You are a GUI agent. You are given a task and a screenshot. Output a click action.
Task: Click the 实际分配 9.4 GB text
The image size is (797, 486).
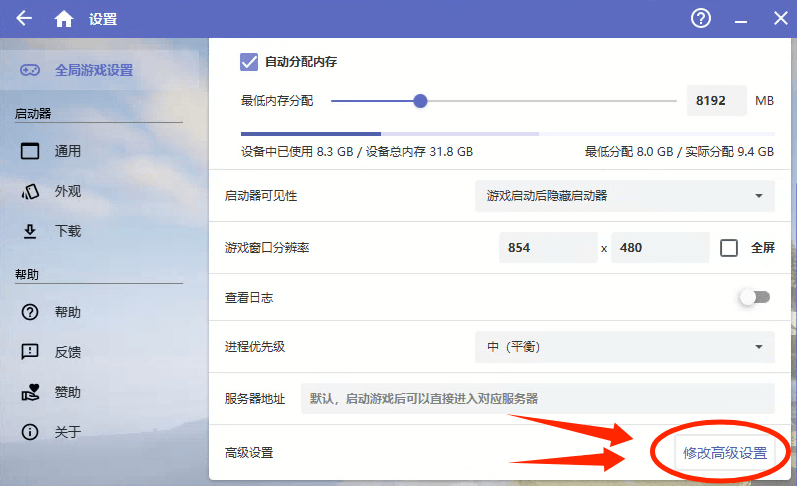pos(729,151)
